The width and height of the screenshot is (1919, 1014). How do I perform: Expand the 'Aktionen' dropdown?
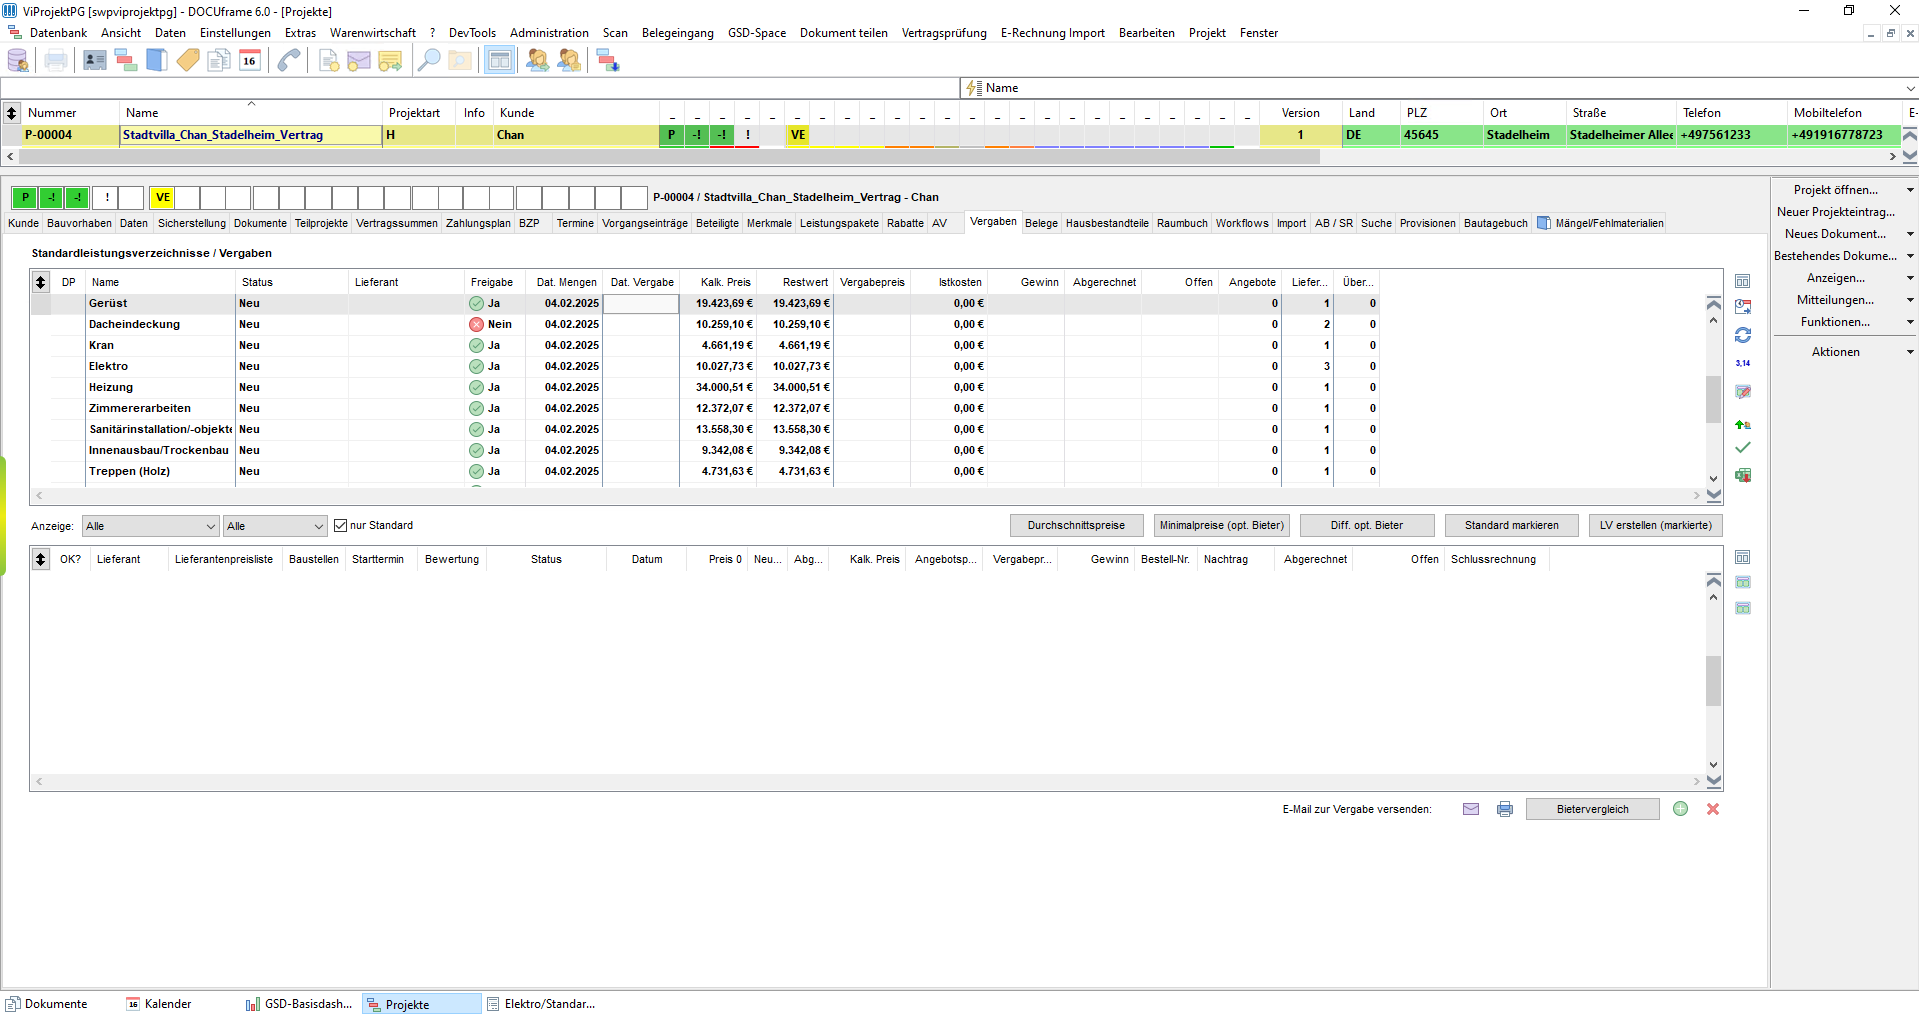(1909, 352)
